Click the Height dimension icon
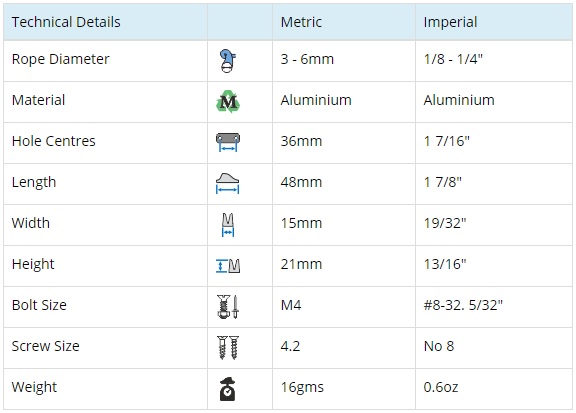 pos(228,266)
